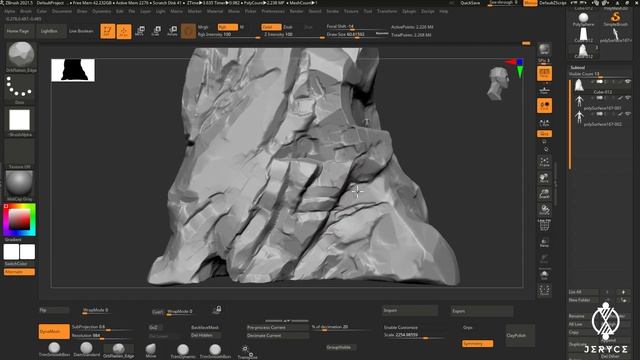
Task: Pick a color in the color picker
Action: [20, 220]
